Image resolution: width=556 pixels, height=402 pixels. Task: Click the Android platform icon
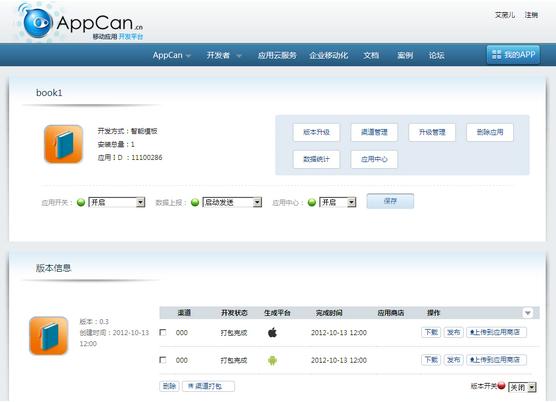[x=272, y=361]
